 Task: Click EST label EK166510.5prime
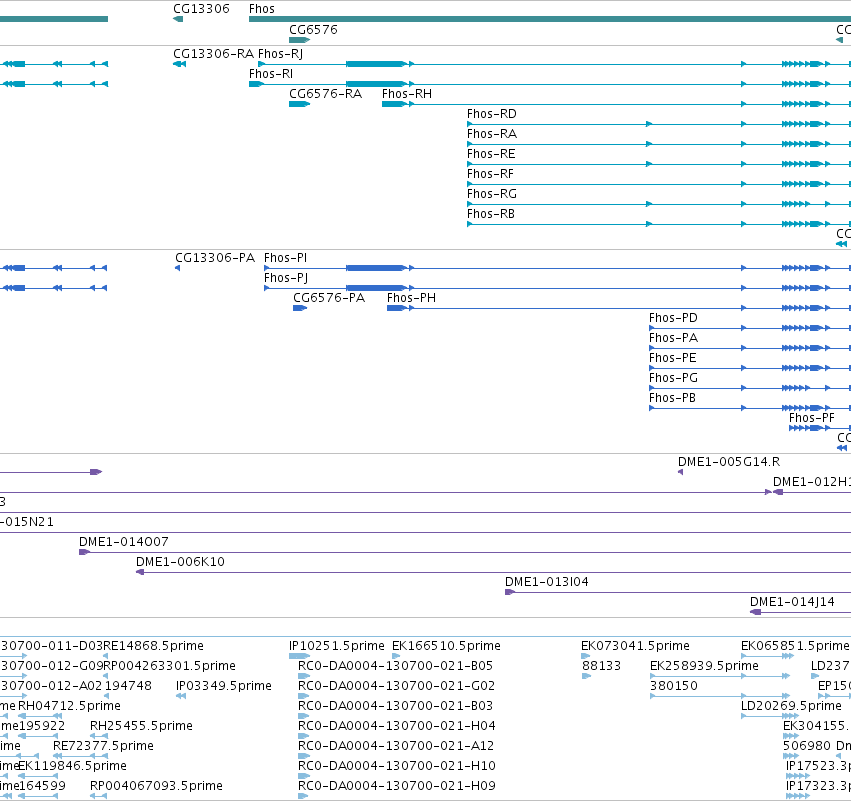click(446, 646)
